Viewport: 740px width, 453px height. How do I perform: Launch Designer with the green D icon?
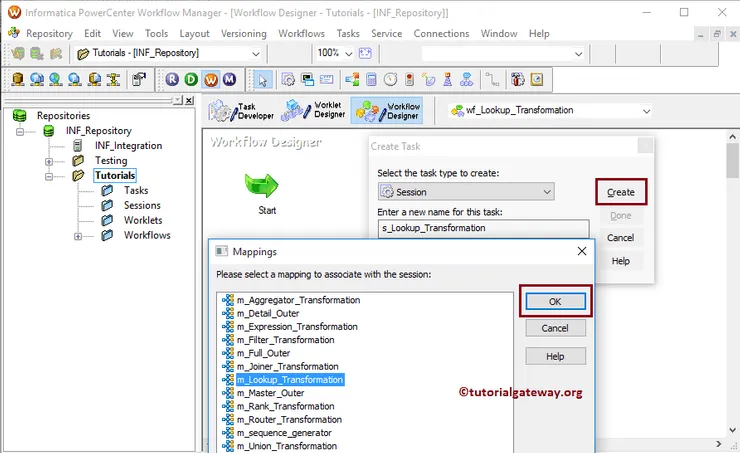pos(191,79)
